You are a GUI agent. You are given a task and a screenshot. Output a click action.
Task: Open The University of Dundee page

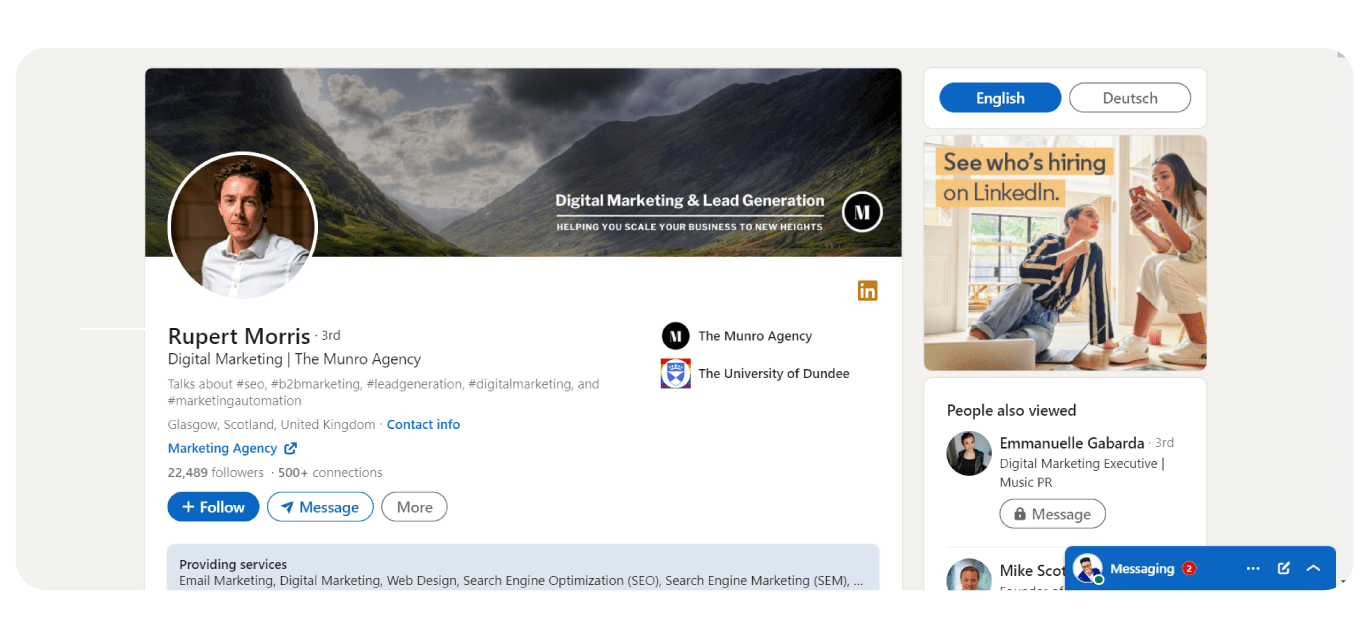click(774, 373)
